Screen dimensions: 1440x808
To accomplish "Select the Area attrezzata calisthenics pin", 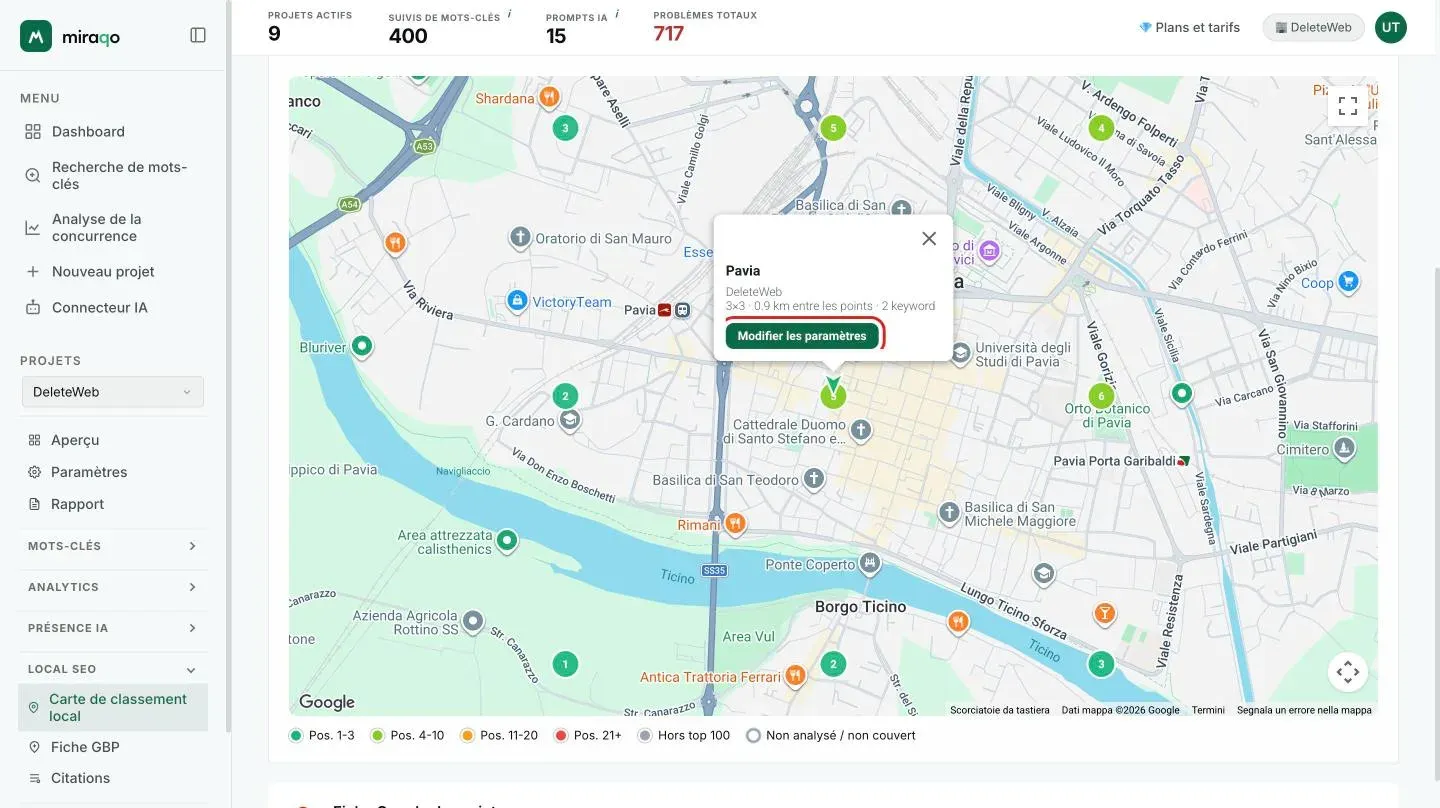I will tap(507, 541).
